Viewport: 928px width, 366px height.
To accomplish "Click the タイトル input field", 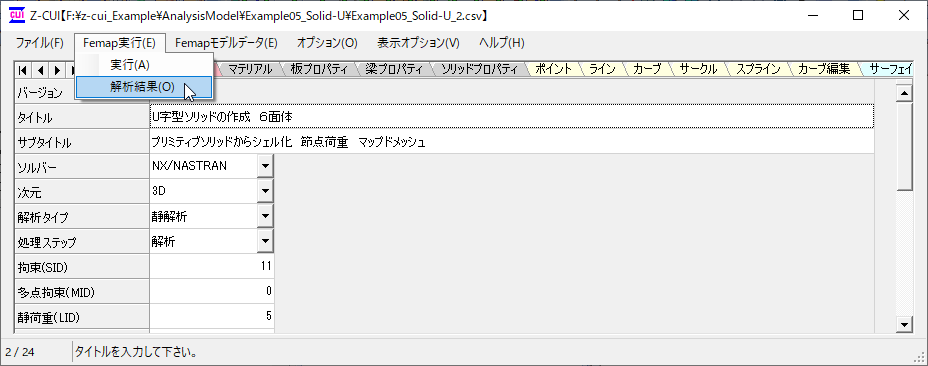I will click(512, 117).
